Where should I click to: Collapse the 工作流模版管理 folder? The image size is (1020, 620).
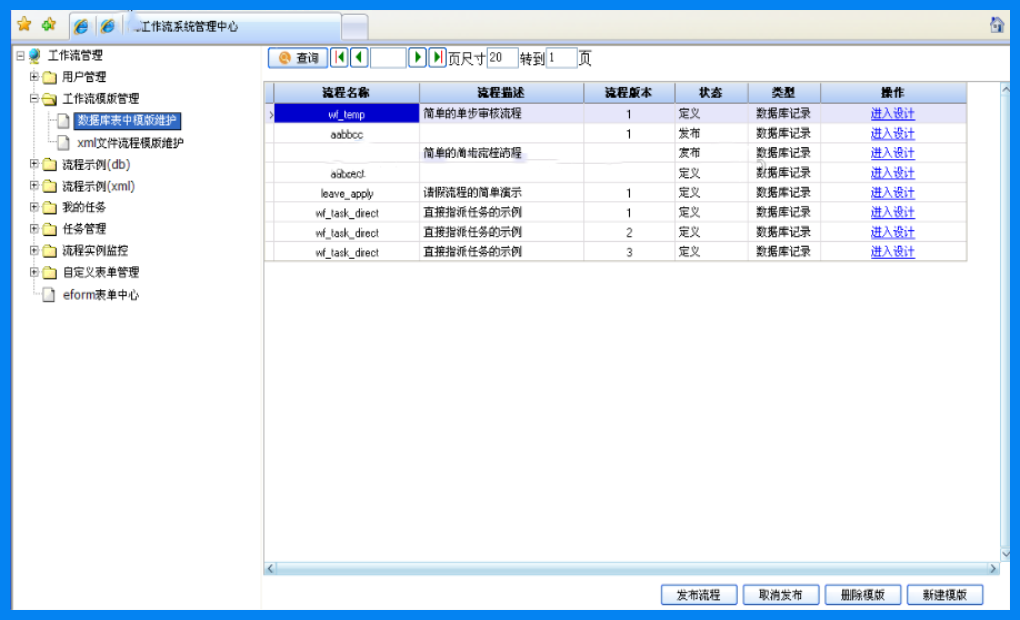pos(34,98)
